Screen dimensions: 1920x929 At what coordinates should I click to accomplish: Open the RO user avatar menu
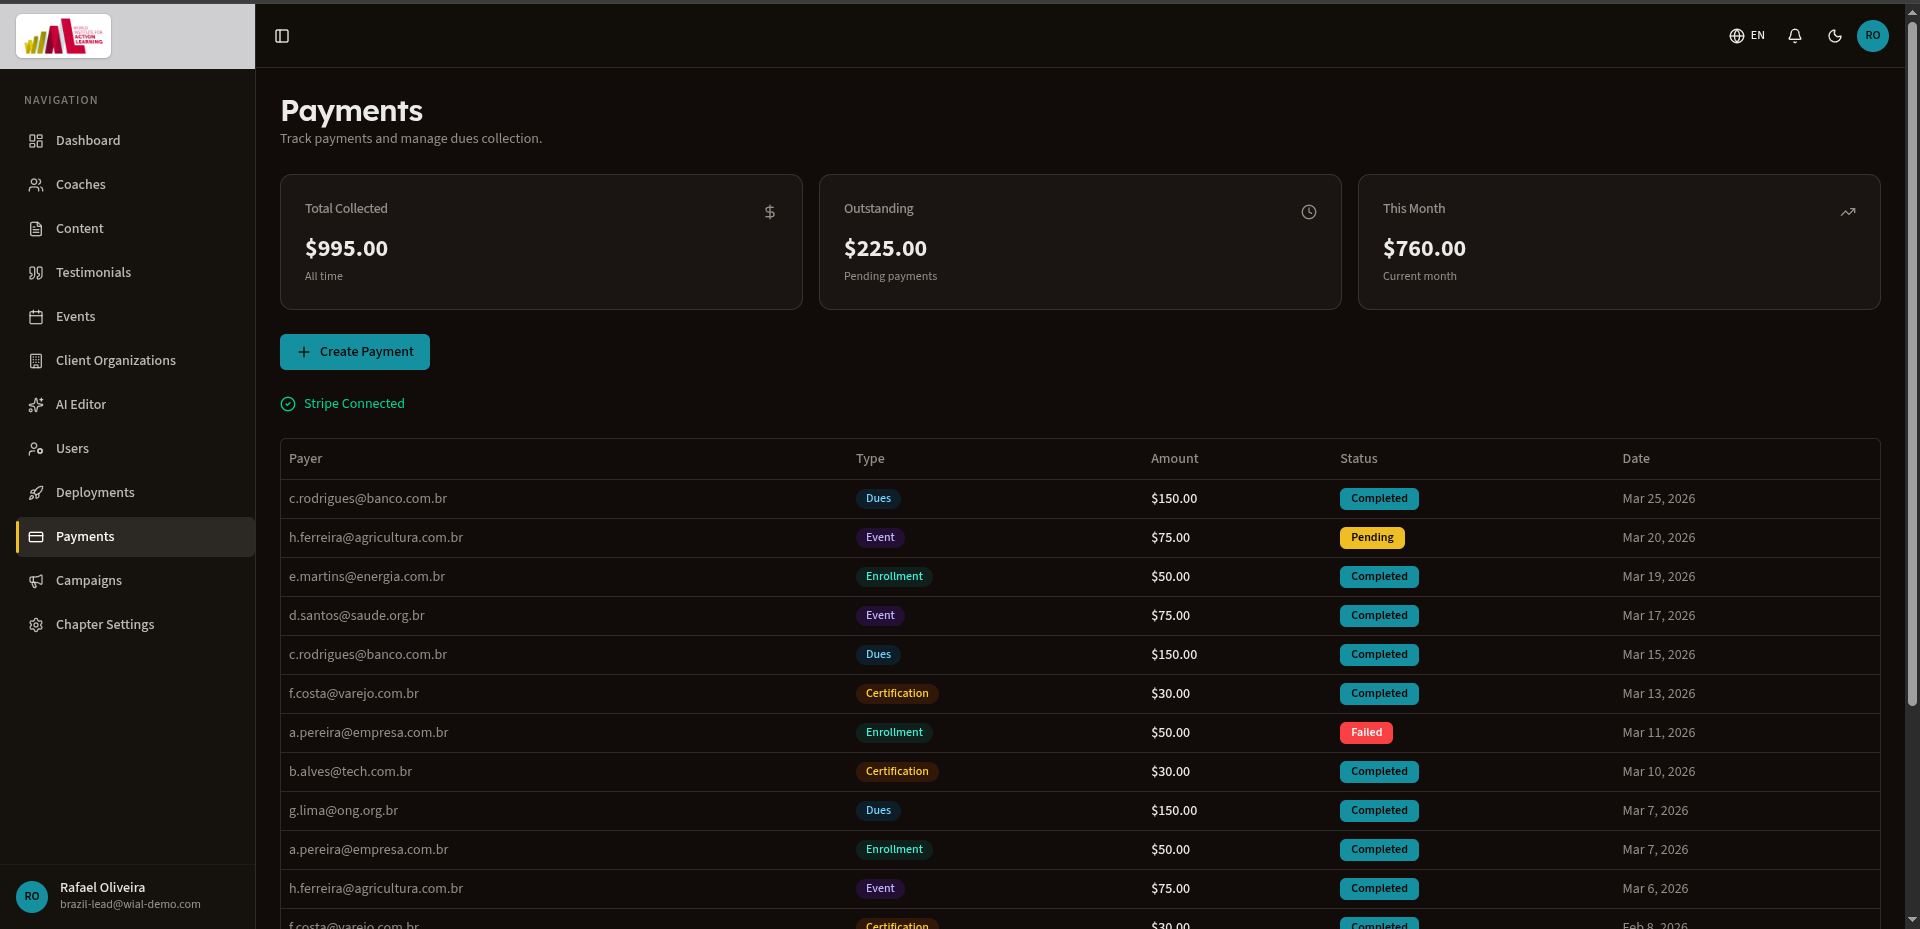[1873, 36]
